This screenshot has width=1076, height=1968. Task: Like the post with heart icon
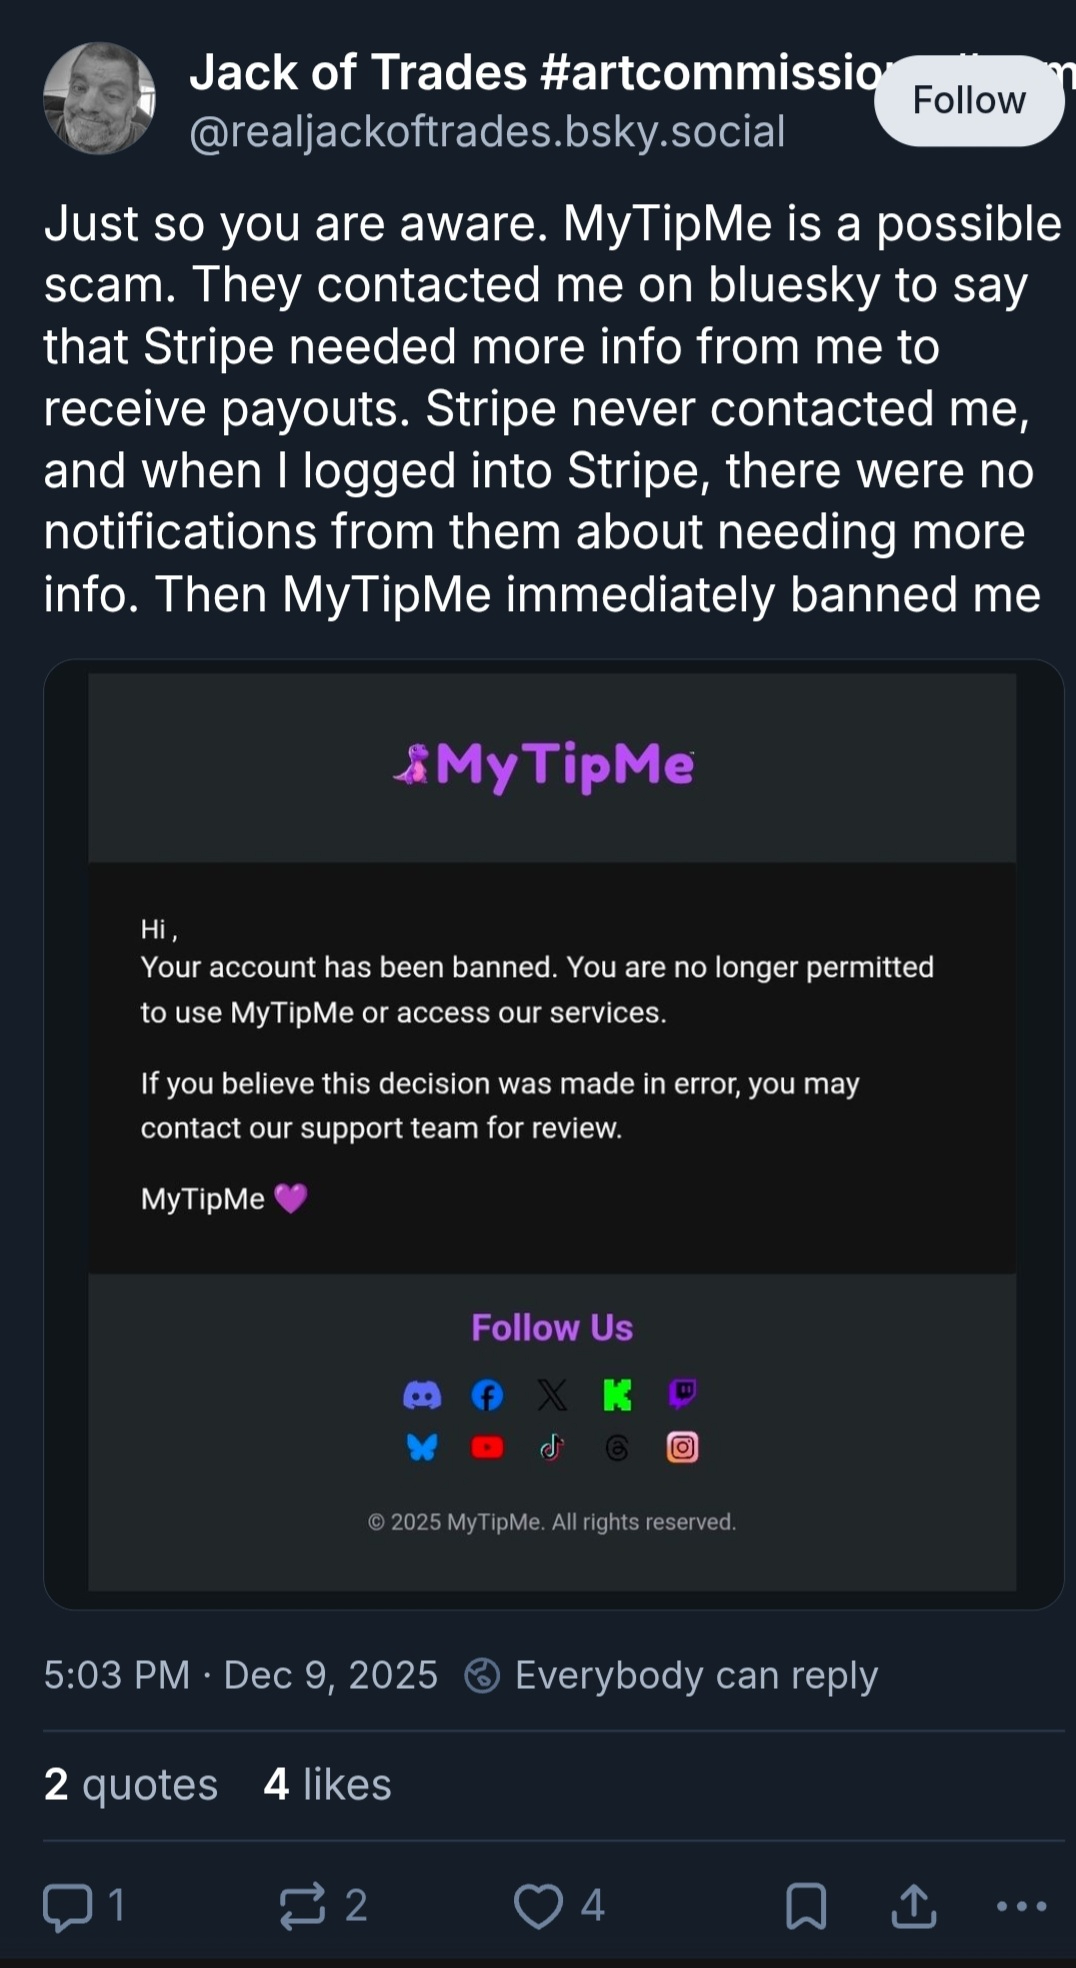(539, 1906)
